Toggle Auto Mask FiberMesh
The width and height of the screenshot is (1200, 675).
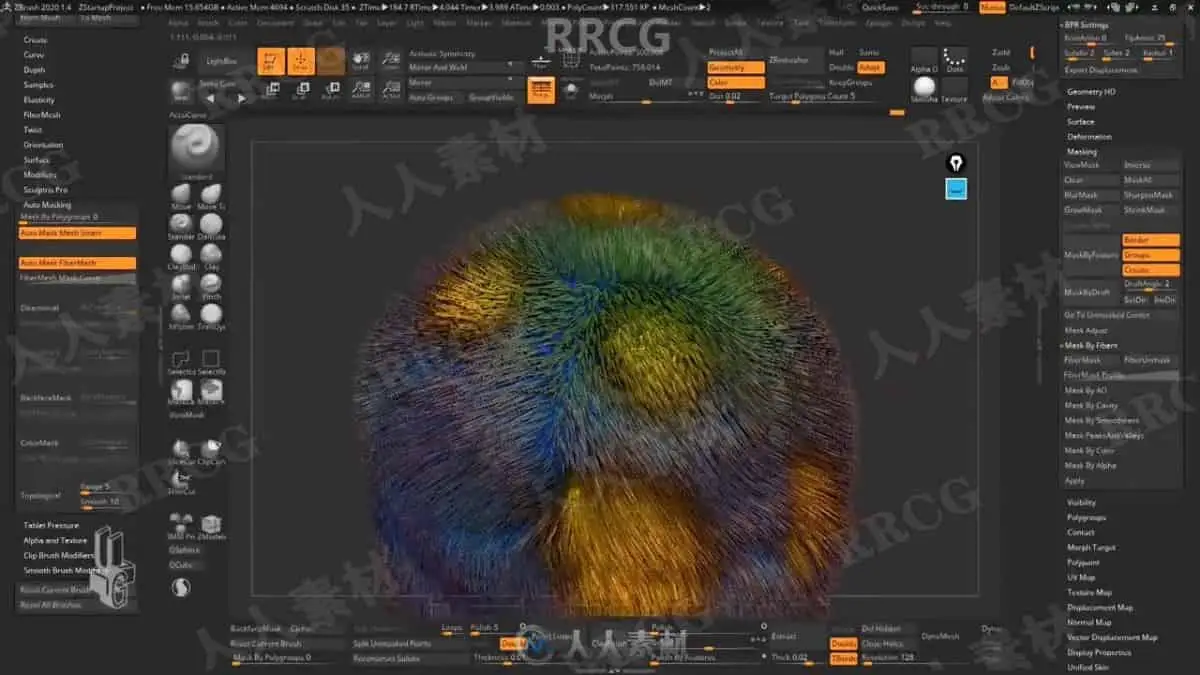coord(77,263)
